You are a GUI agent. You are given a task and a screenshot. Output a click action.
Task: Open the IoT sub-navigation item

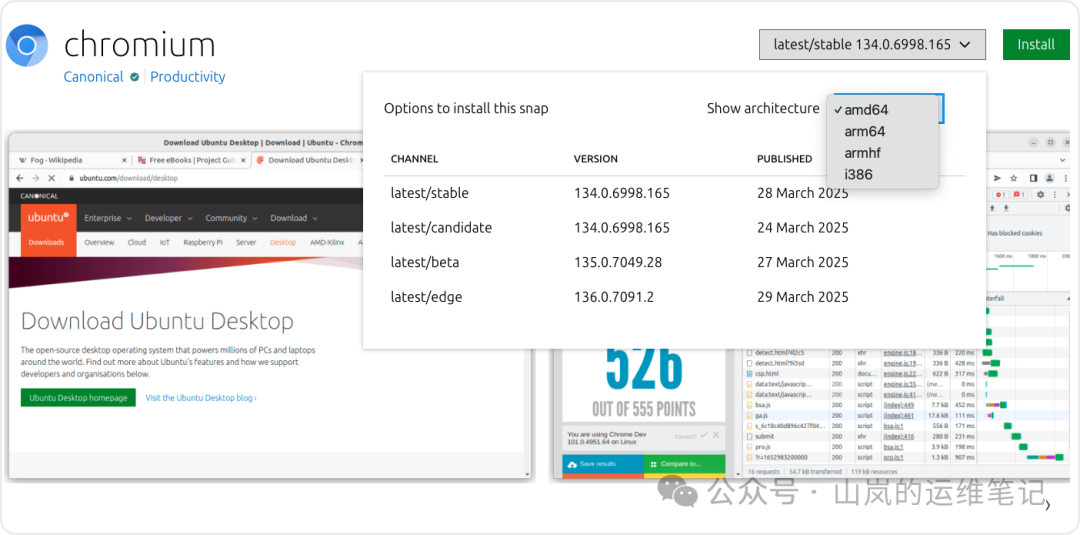(165, 242)
